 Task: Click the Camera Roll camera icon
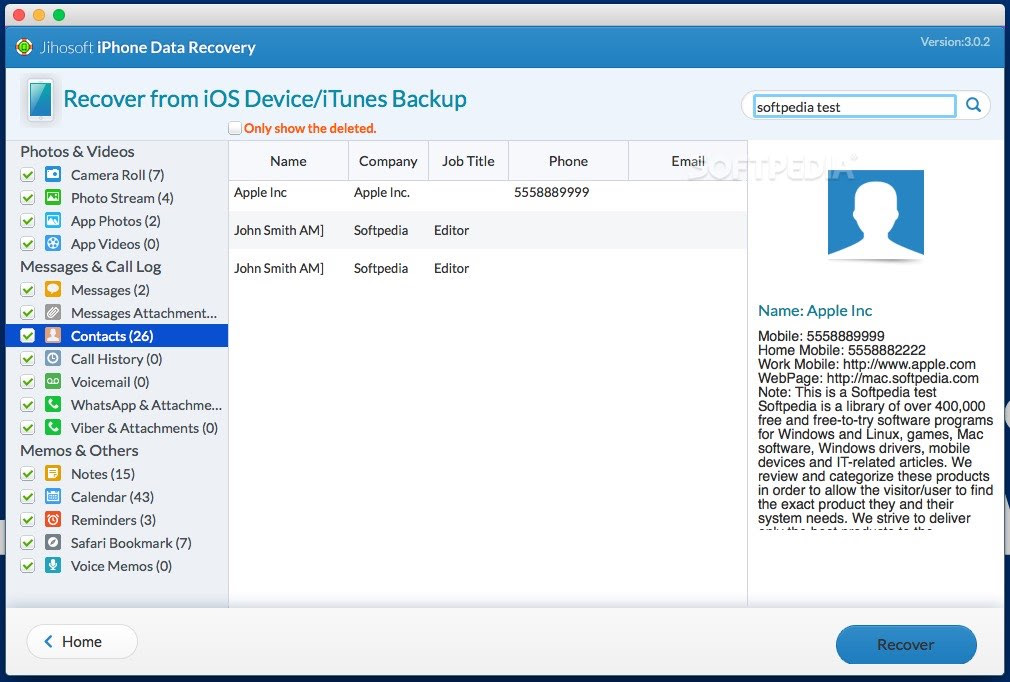(53, 175)
